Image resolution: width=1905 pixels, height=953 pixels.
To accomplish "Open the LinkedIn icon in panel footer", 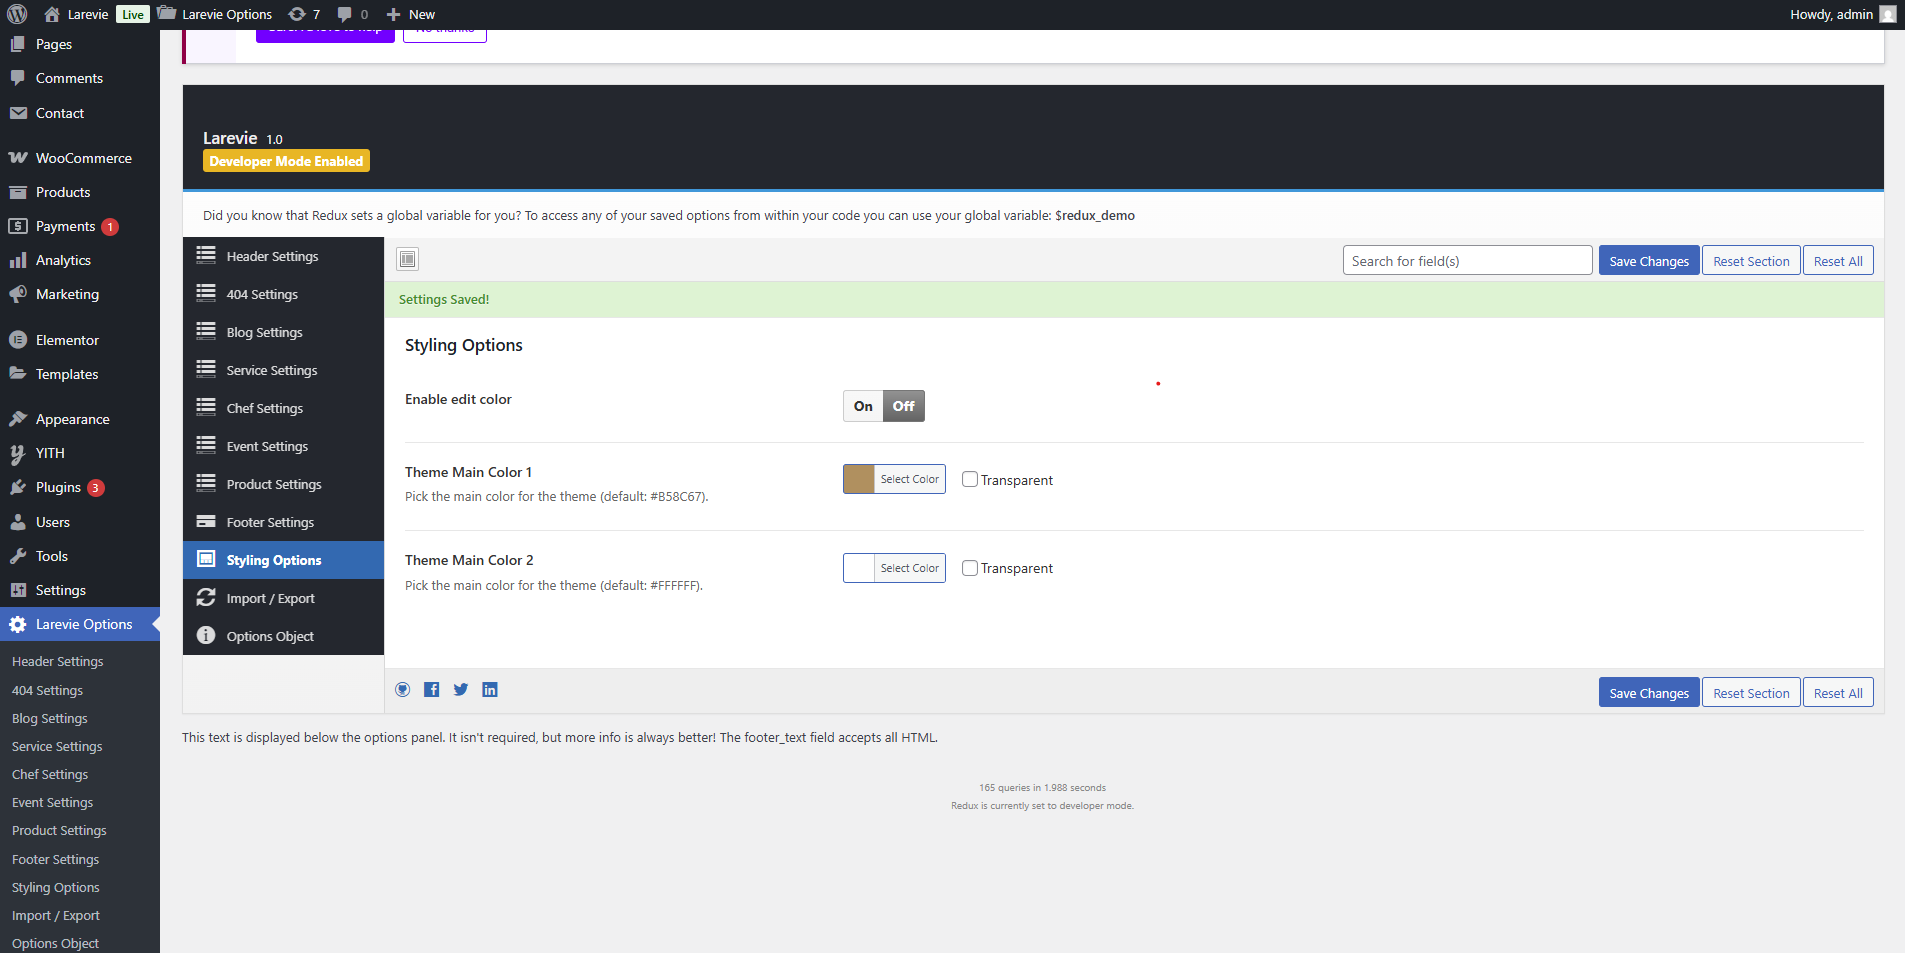I will [x=490, y=689].
